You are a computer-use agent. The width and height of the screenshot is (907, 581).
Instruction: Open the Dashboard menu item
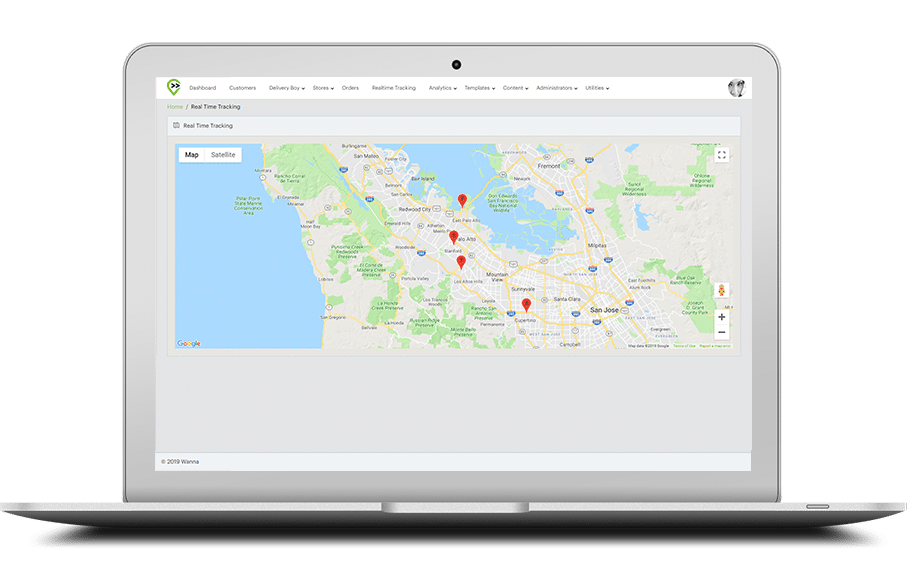tap(202, 88)
